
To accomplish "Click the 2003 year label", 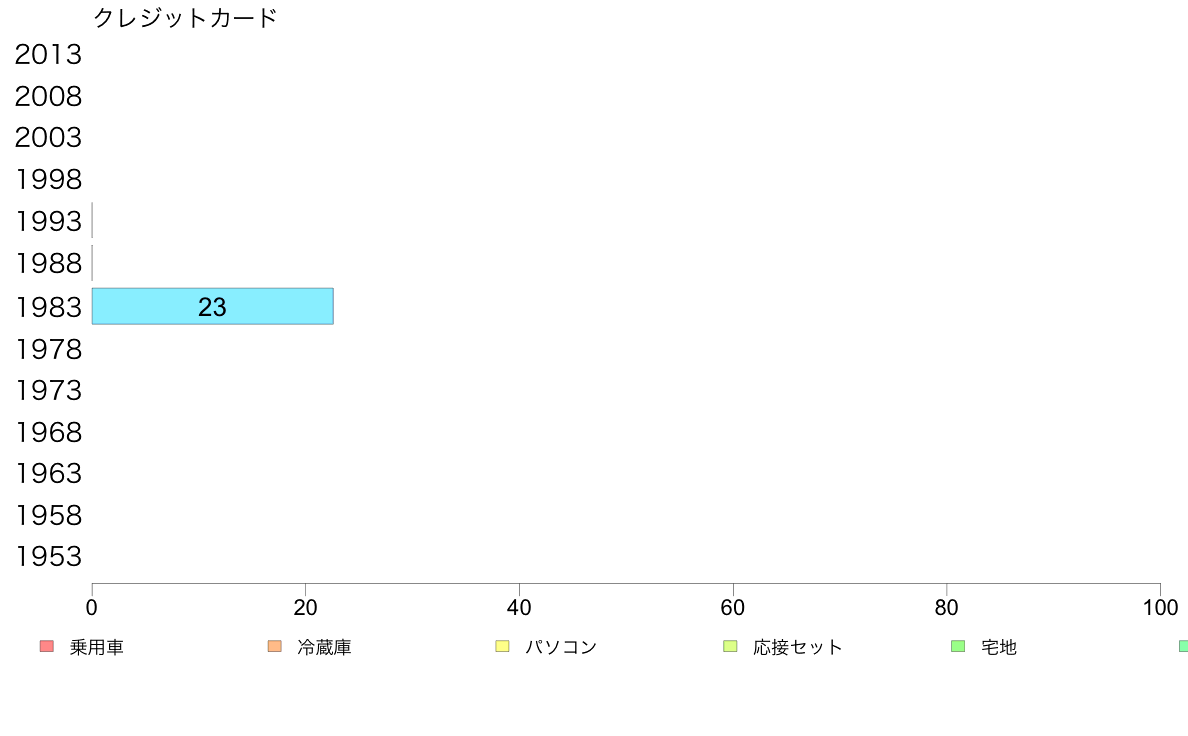I will [x=48, y=137].
